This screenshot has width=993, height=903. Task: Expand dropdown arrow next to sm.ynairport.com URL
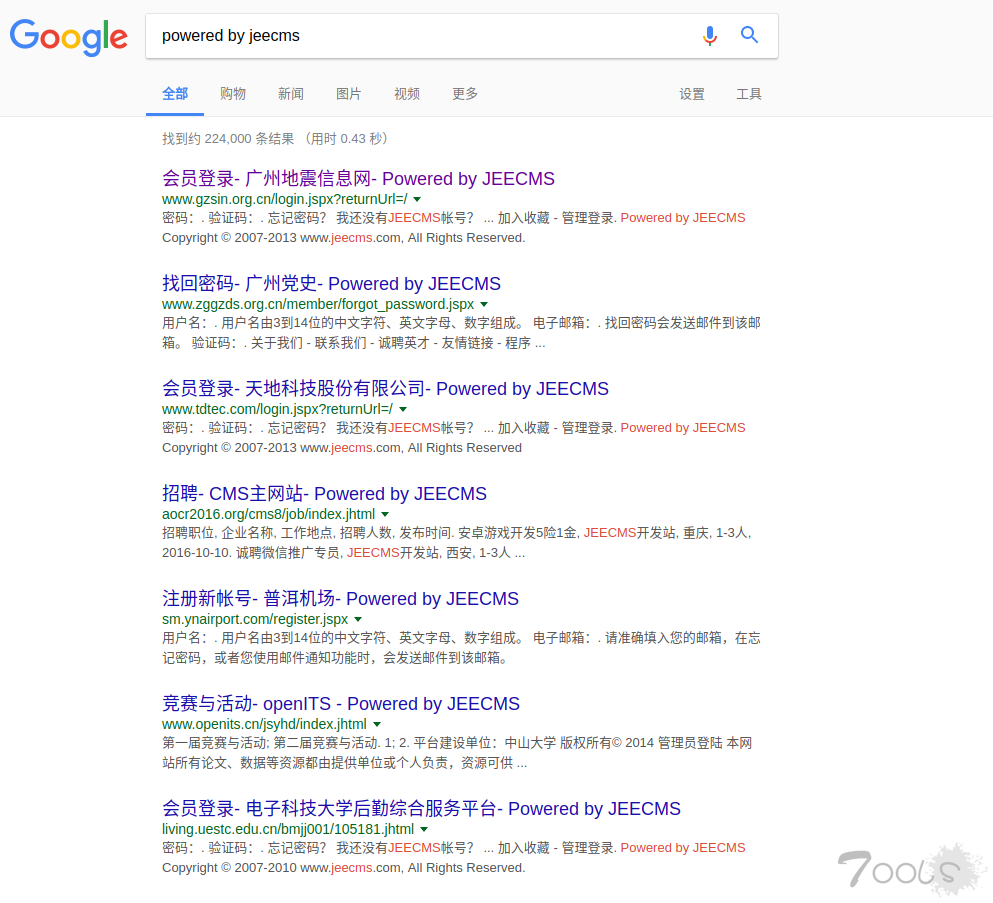pyautogui.click(x=358, y=620)
